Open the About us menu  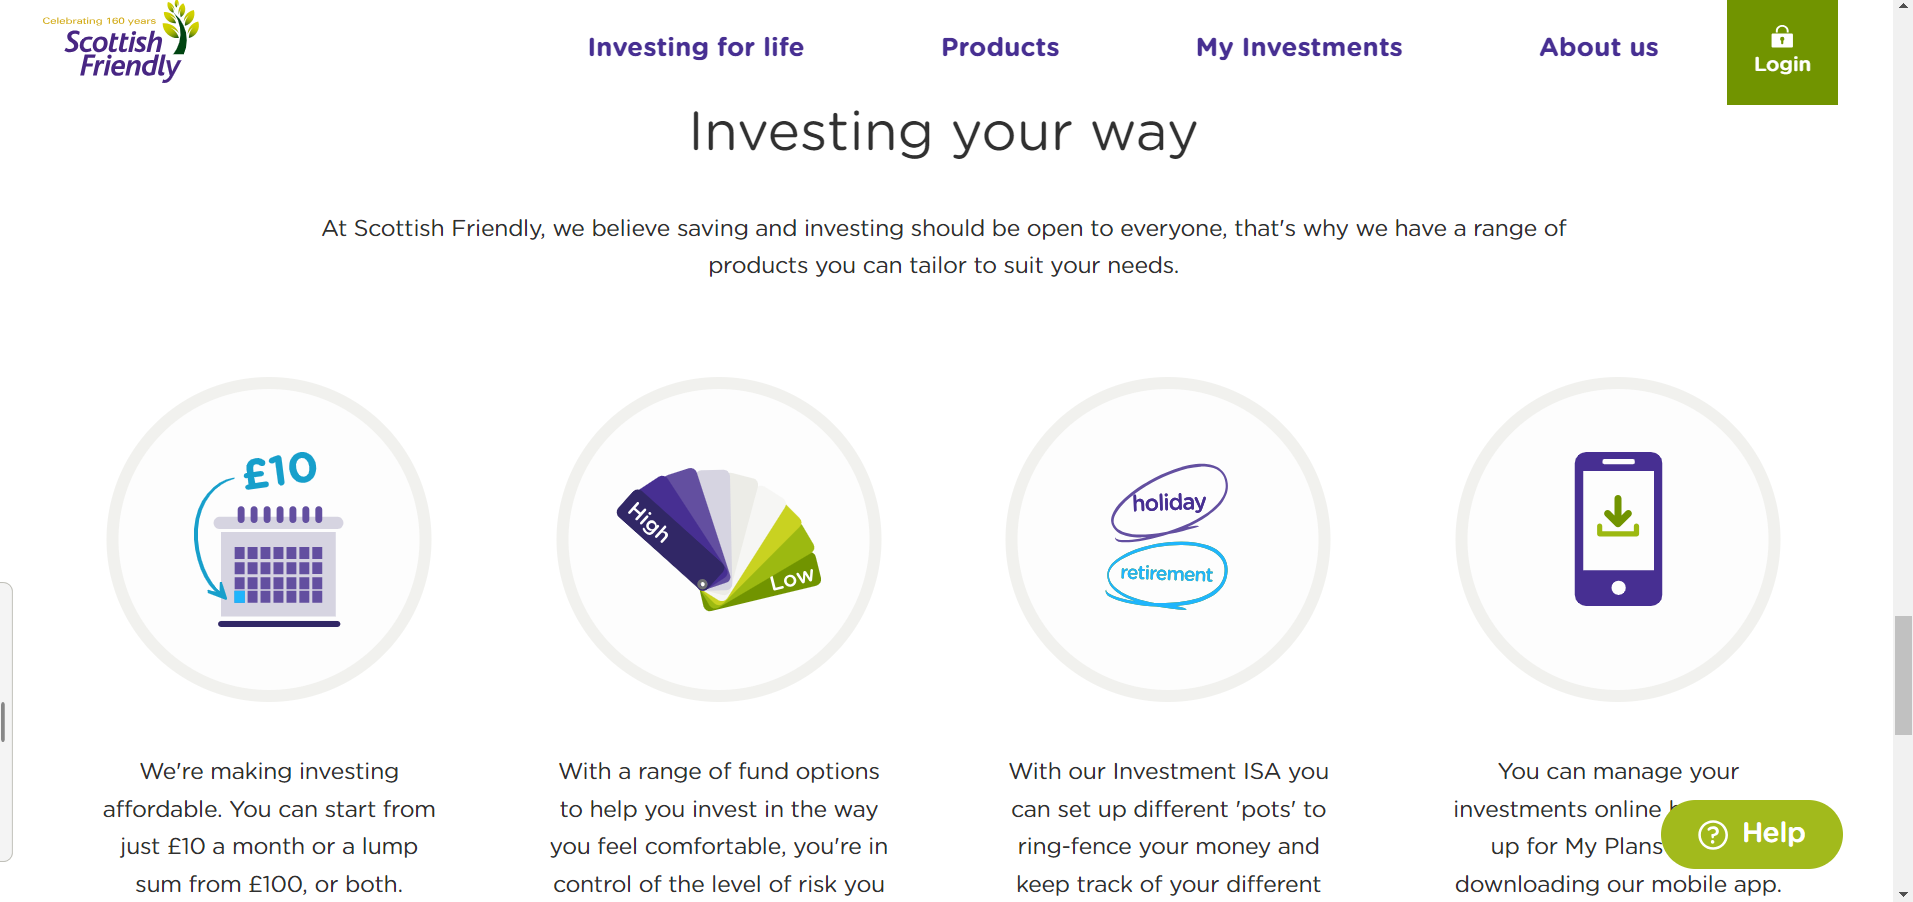[x=1598, y=47]
